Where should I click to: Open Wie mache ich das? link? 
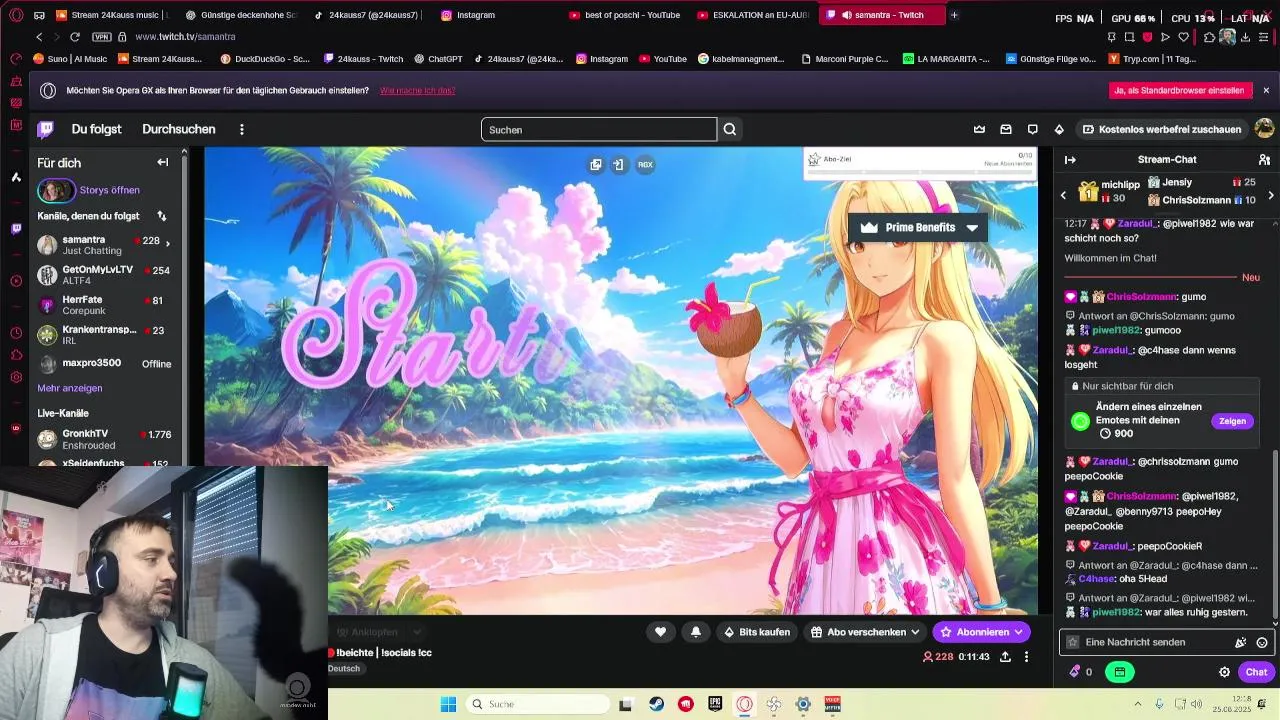tap(417, 91)
